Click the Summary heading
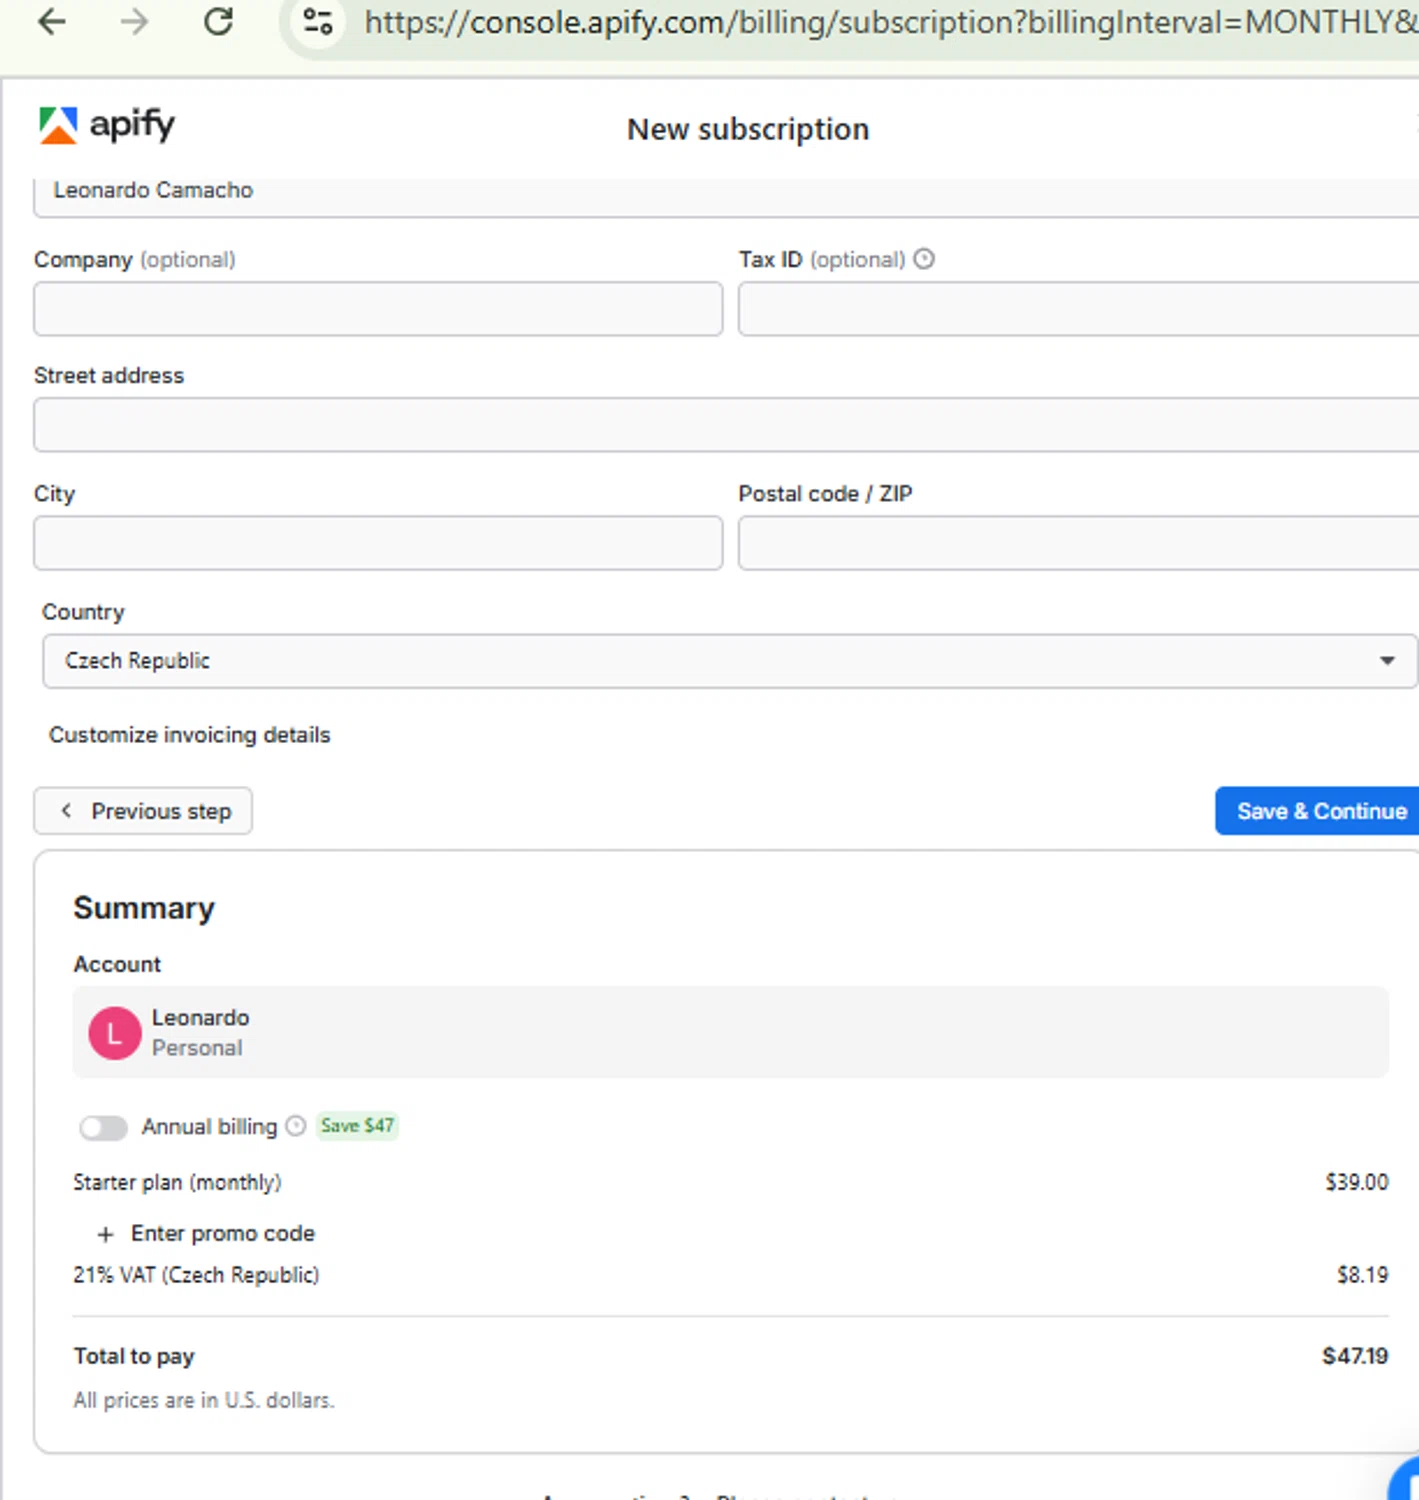Screen dimensions: 1419x1500 click(x=144, y=908)
